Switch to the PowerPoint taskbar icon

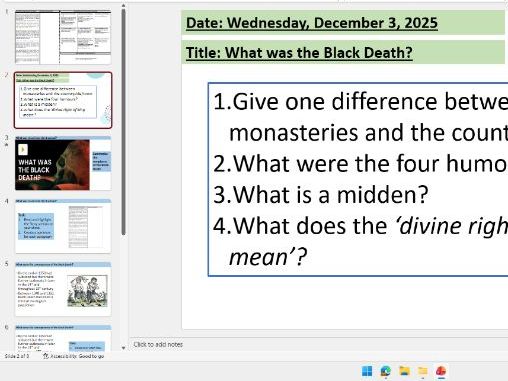pos(441,371)
